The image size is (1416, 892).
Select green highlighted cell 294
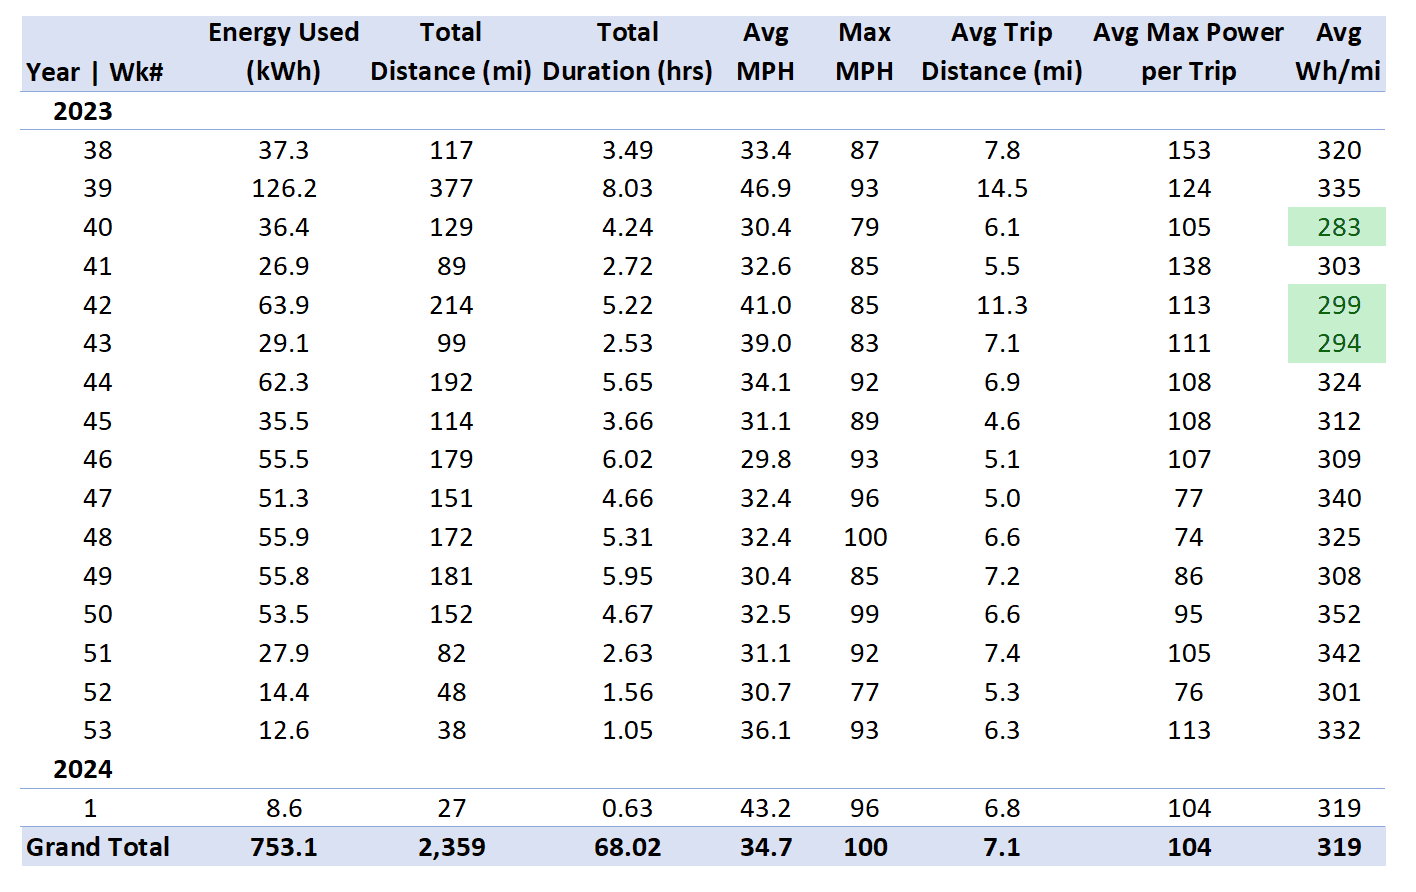point(1337,343)
